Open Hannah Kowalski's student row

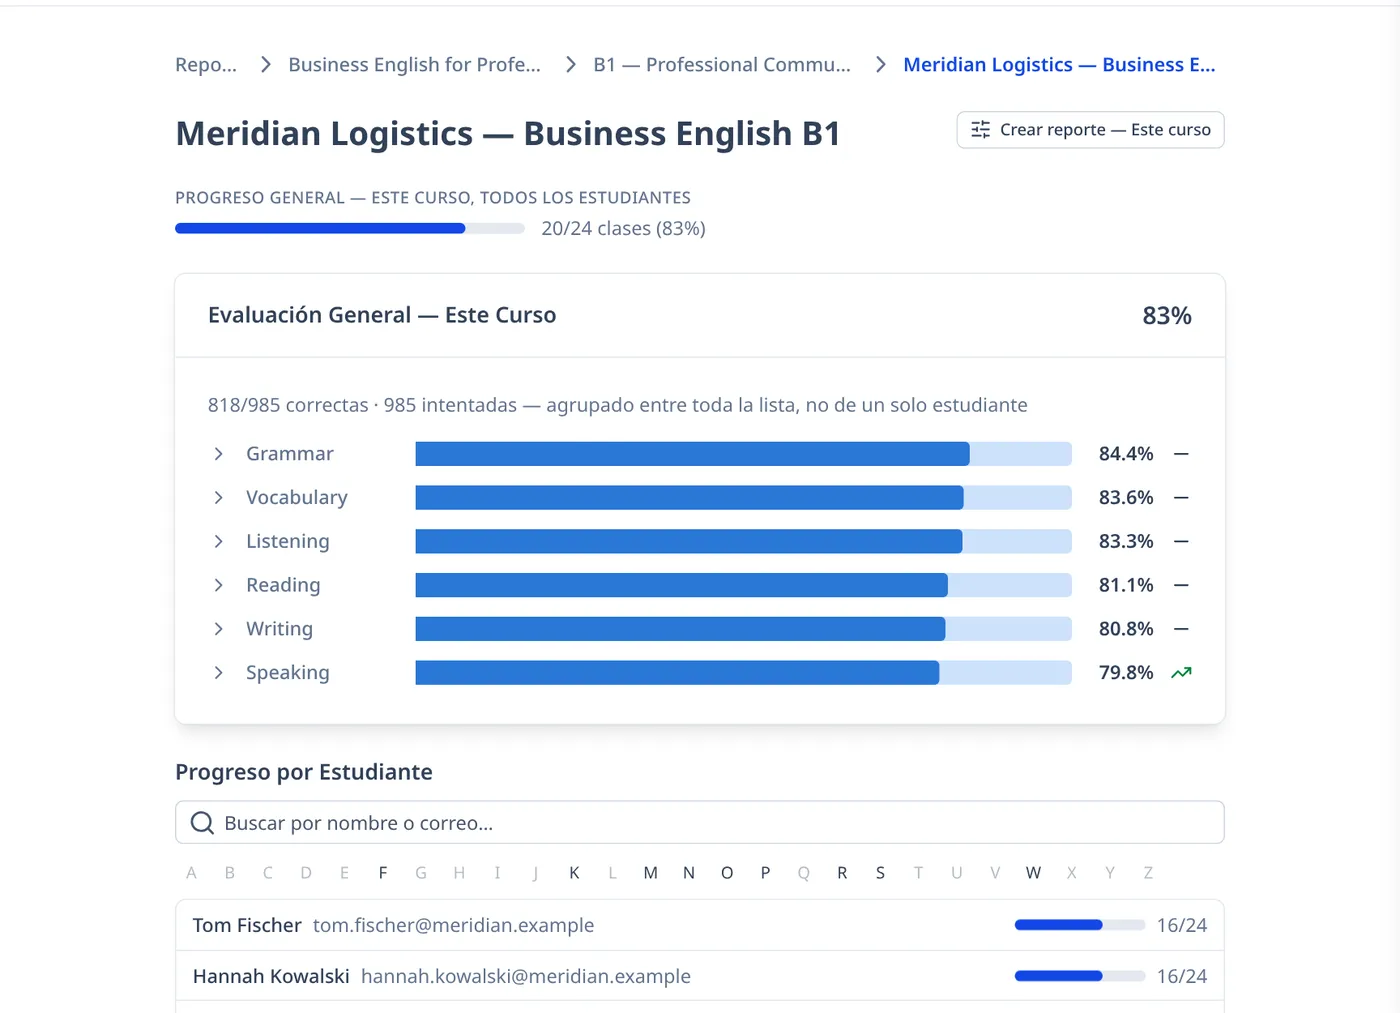(x=700, y=976)
